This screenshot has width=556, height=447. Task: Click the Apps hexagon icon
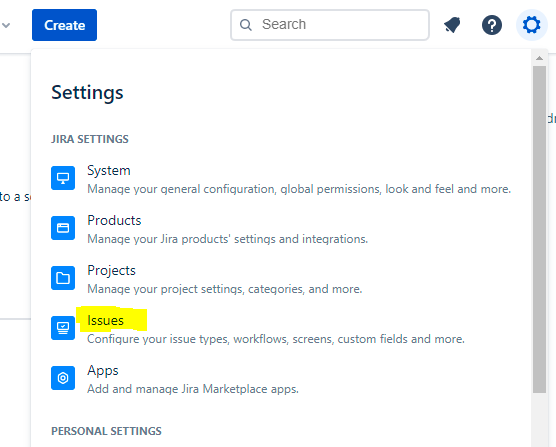[x=63, y=378]
